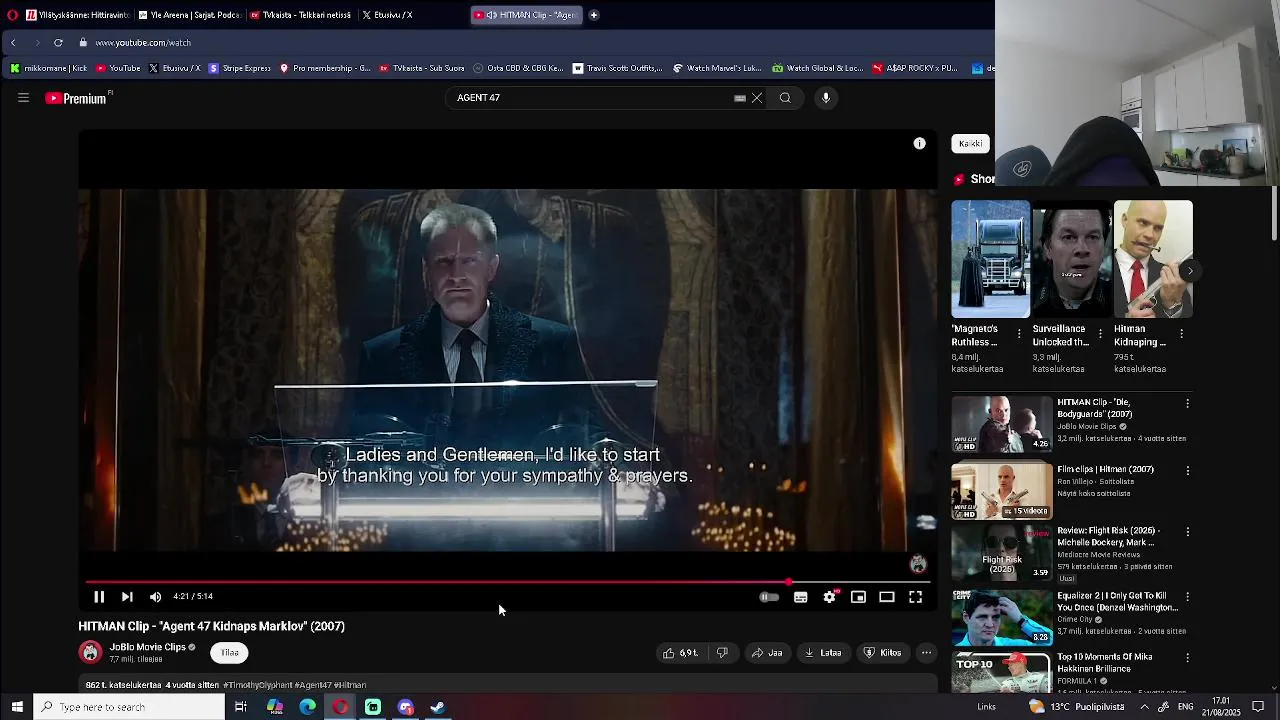Screen dimensions: 1280x720
Task: Subscribe using the Tilaa button
Action: coord(230,653)
